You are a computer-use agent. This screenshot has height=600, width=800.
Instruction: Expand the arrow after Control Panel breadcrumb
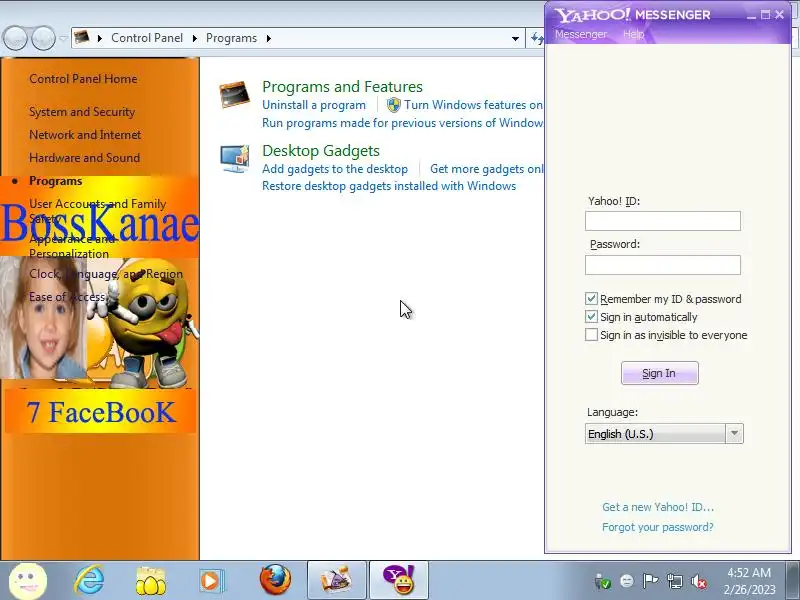pos(194,38)
